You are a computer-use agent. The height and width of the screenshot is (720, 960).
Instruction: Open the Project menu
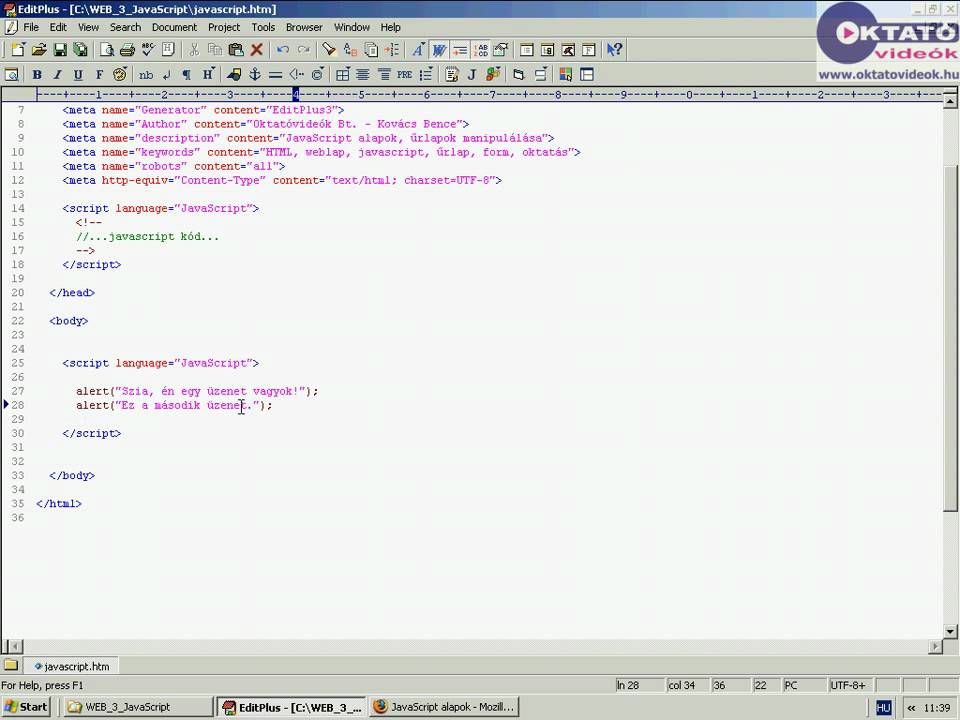[x=224, y=27]
